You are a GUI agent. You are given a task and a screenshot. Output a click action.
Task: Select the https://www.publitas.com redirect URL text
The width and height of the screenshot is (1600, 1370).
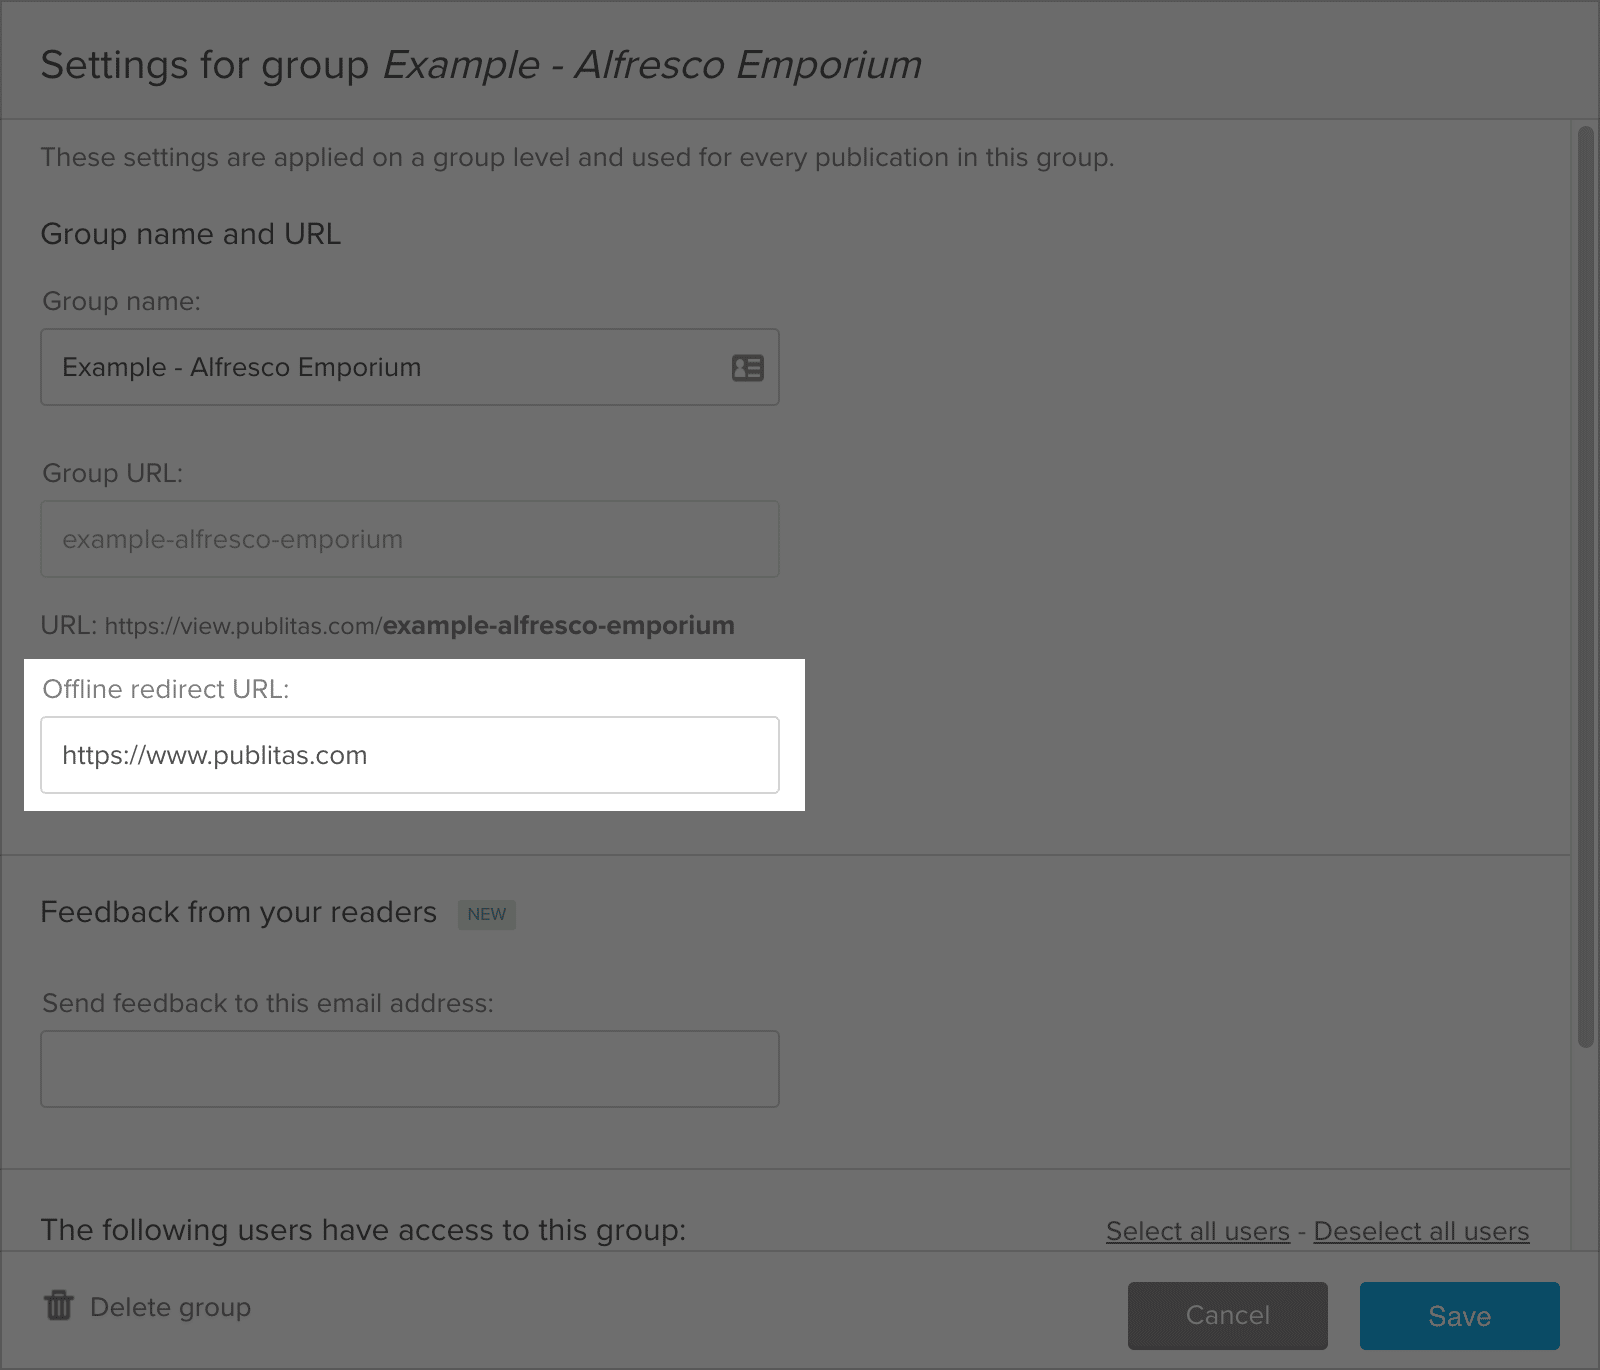[215, 755]
